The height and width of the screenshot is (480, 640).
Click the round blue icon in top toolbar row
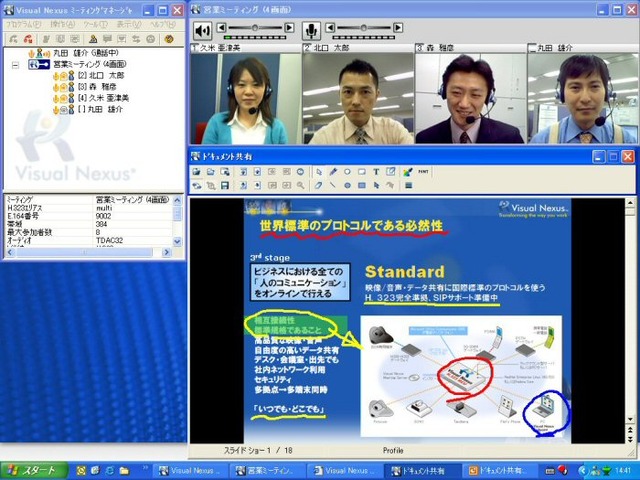point(300,172)
